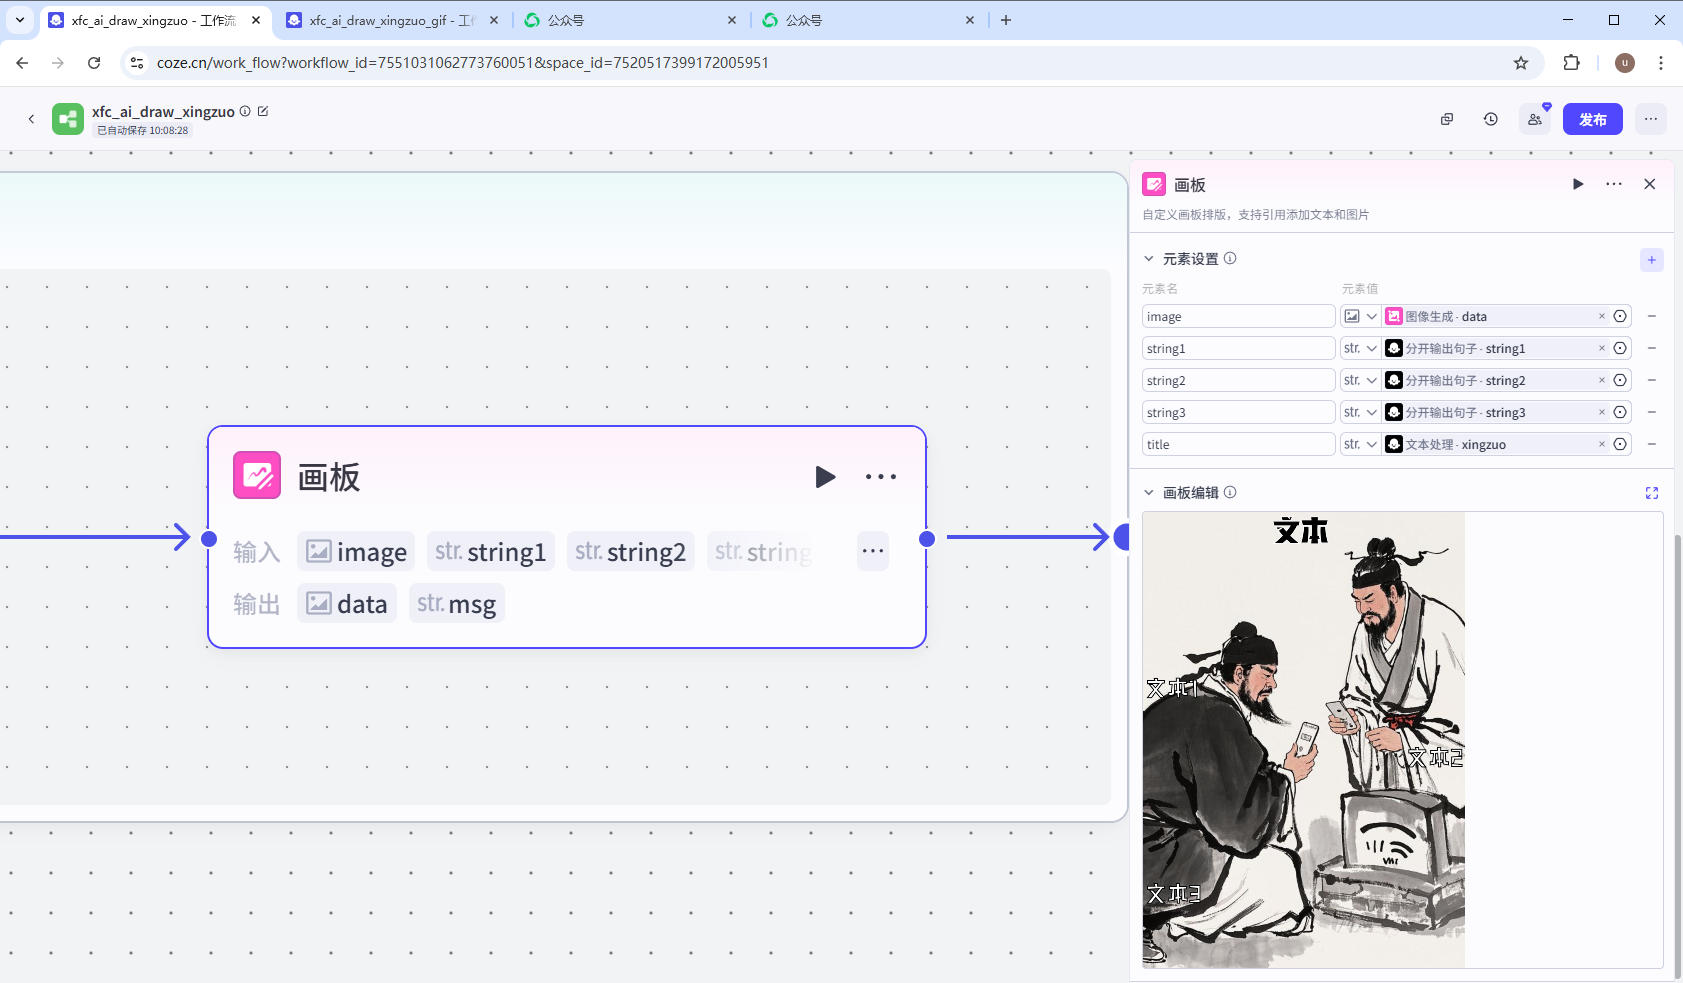
Task: Edit the string1 element name field
Action: coord(1238,348)
